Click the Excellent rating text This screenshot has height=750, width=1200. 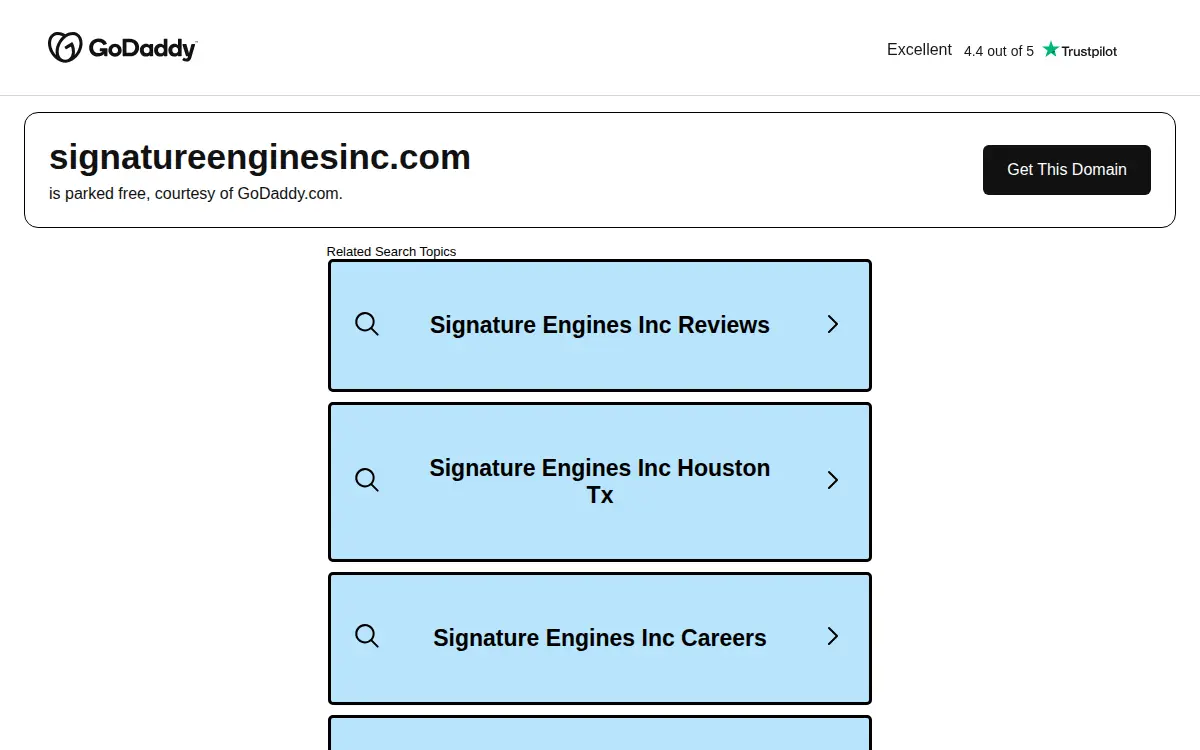(919, 50)
